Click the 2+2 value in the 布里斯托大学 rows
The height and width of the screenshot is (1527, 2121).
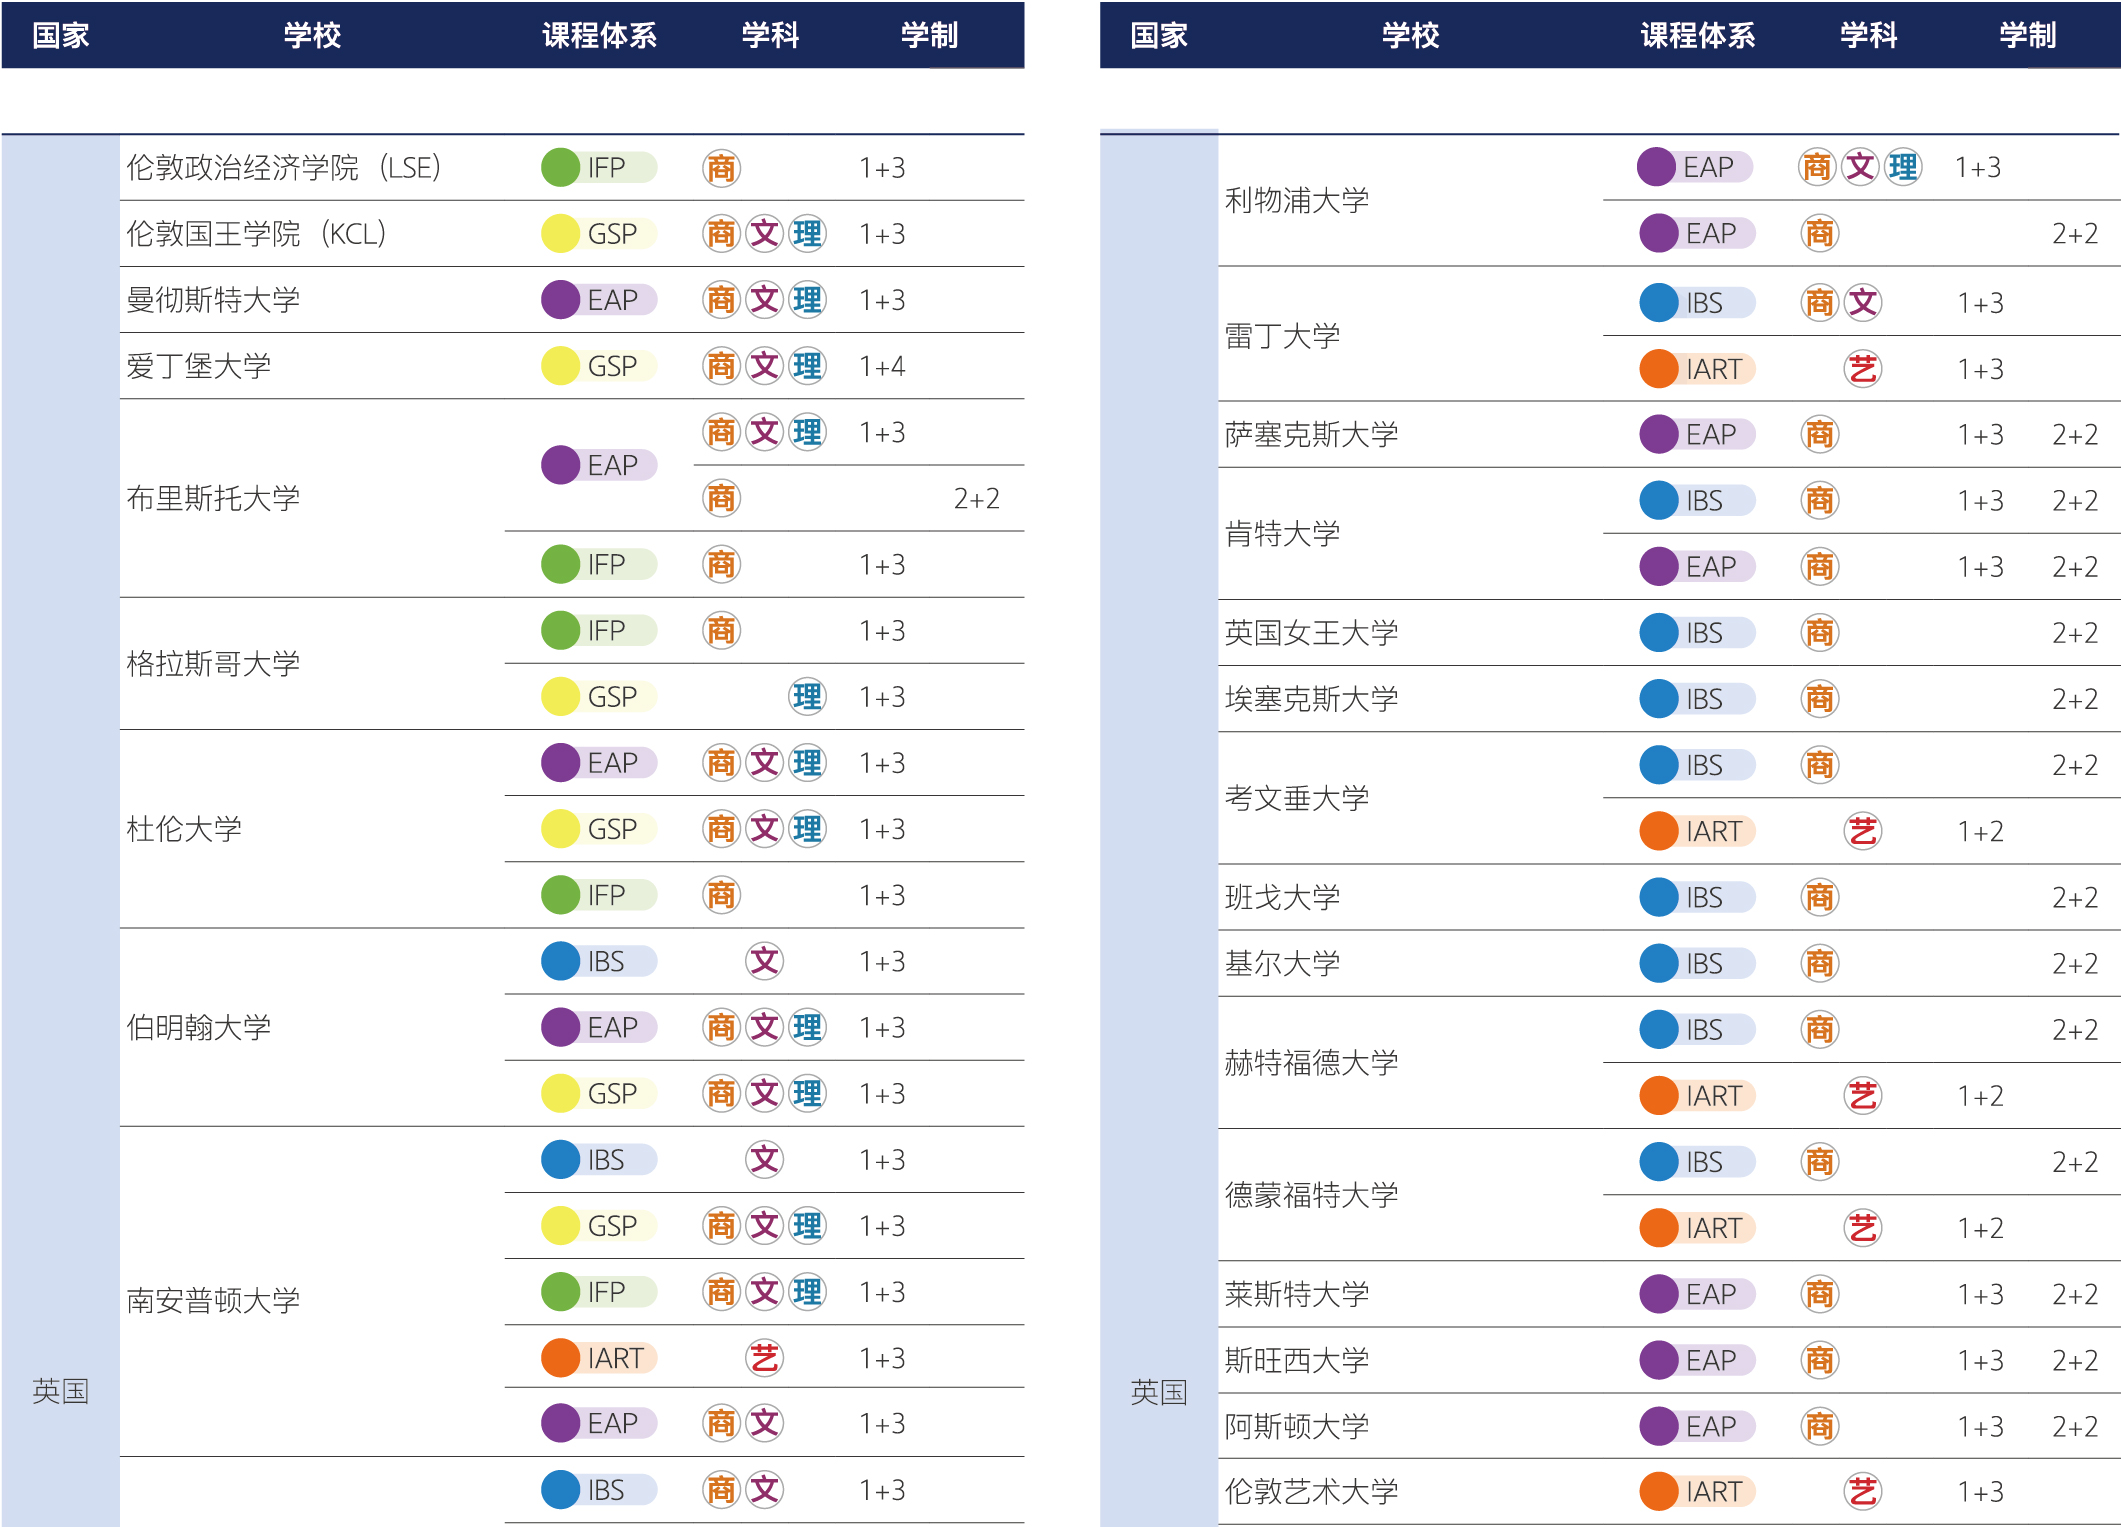click(x=976, y=498)
